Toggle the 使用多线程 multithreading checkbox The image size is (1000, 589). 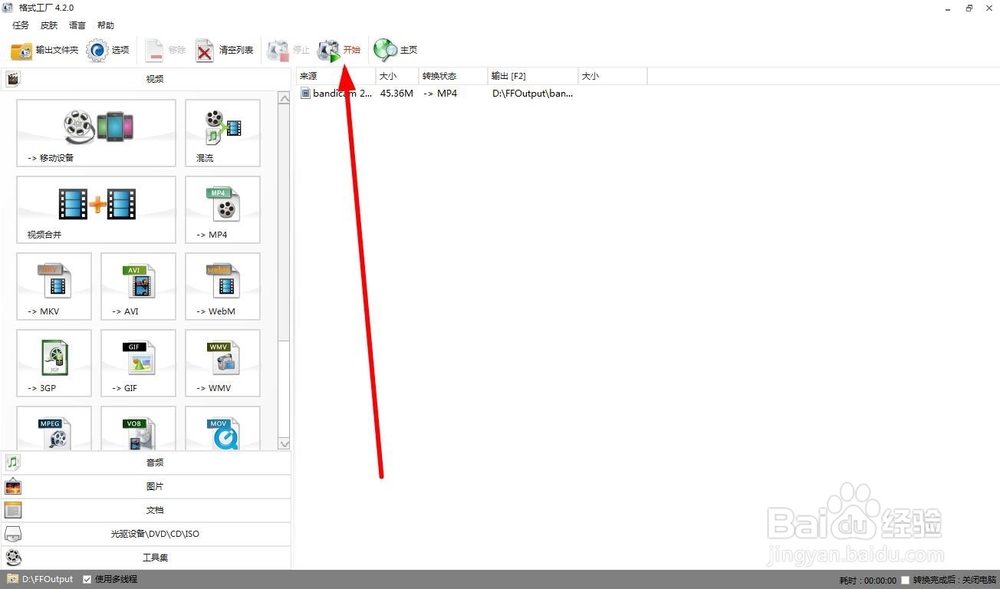click(x=87, y=579)
